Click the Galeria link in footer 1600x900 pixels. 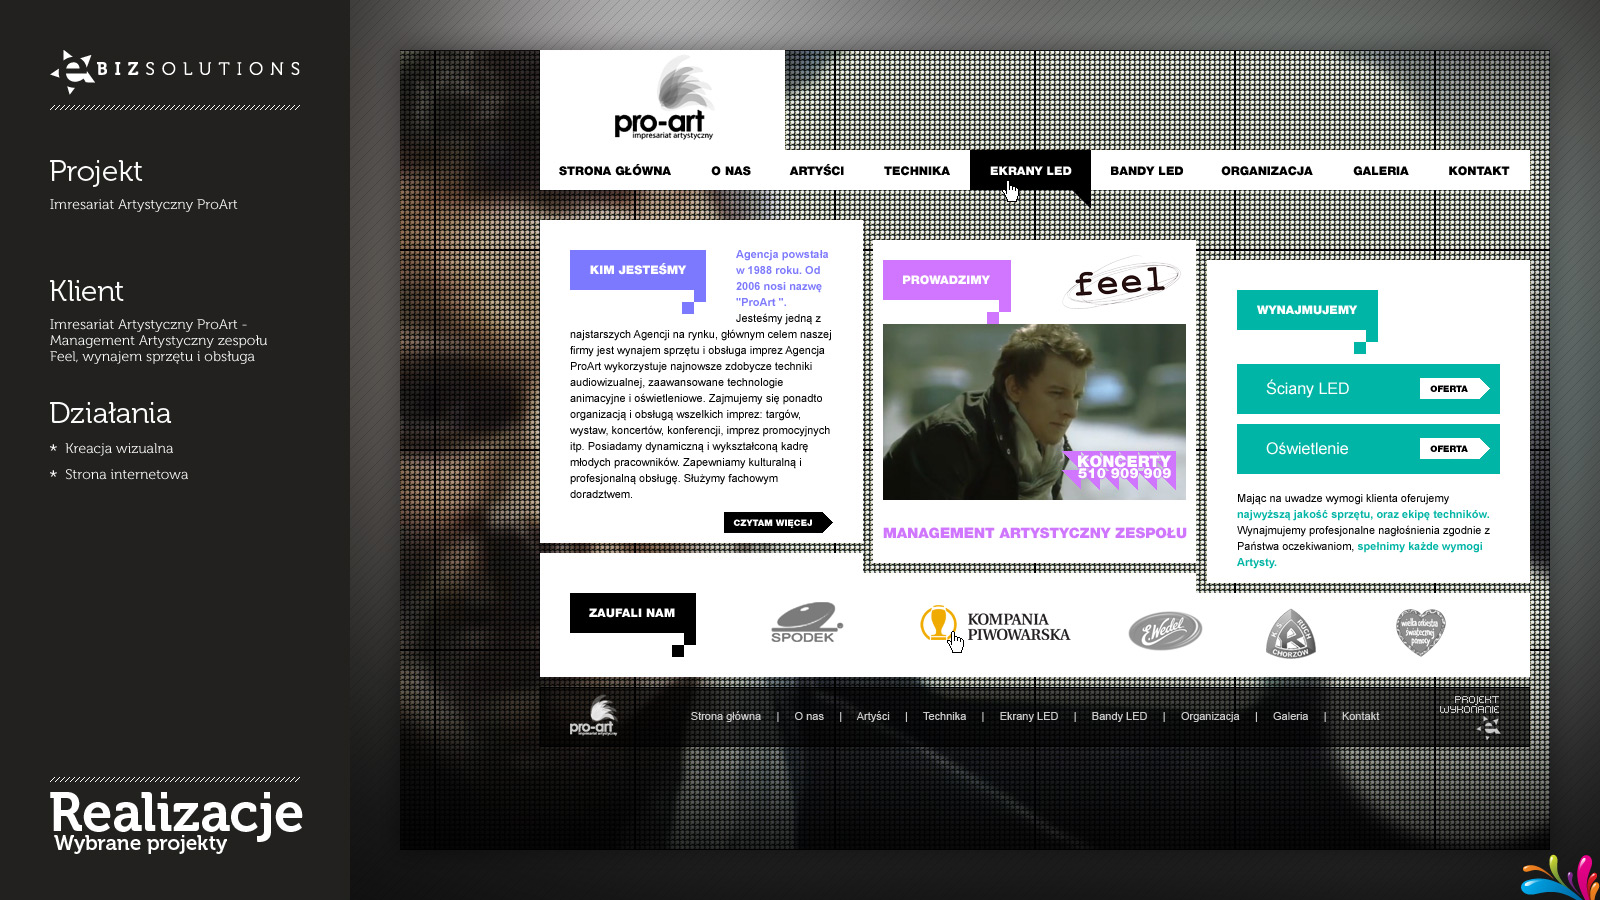(1290, 716)
